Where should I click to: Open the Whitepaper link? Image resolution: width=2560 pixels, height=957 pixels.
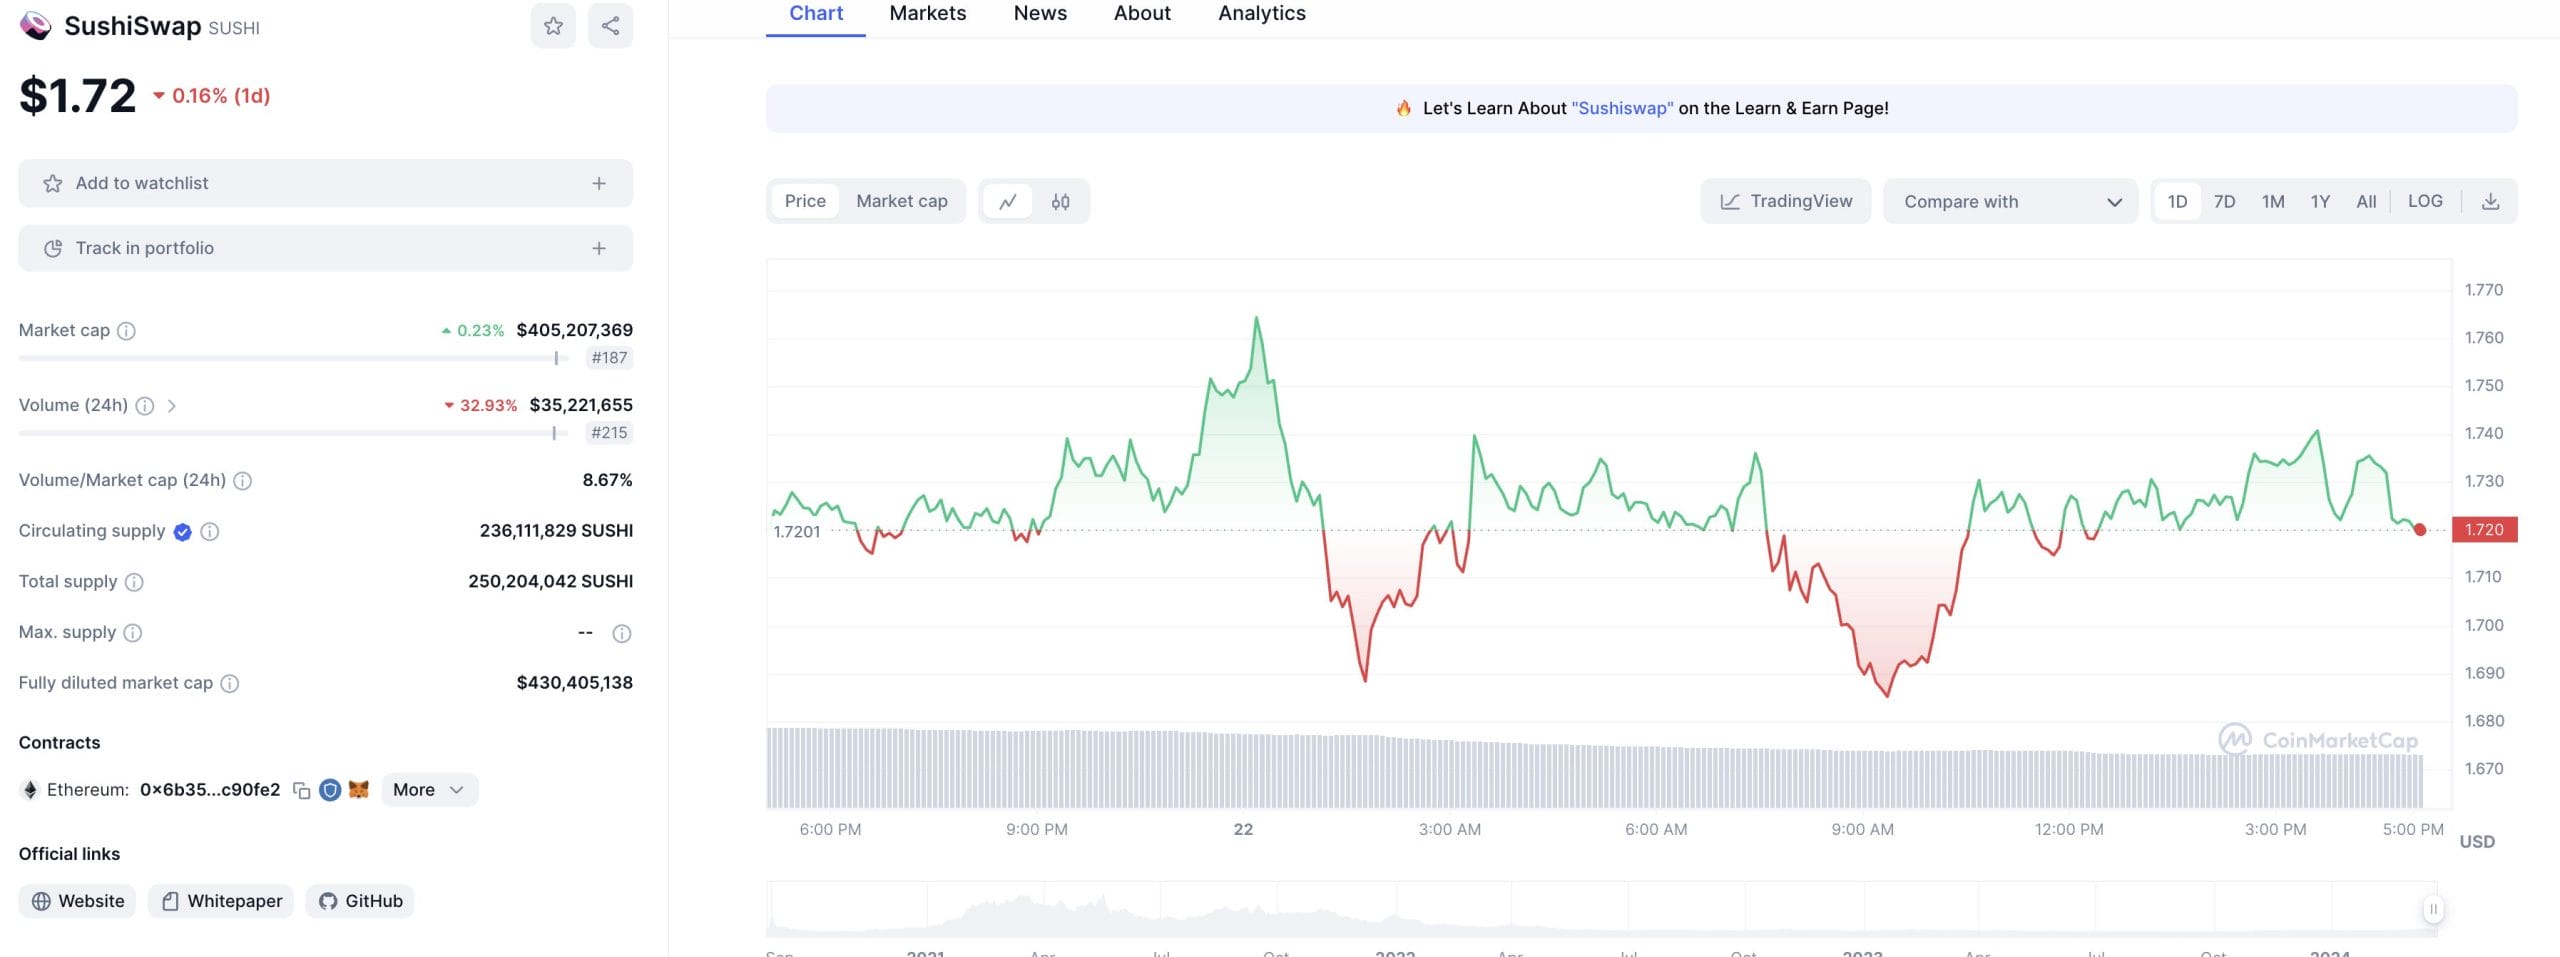point(221,901)
